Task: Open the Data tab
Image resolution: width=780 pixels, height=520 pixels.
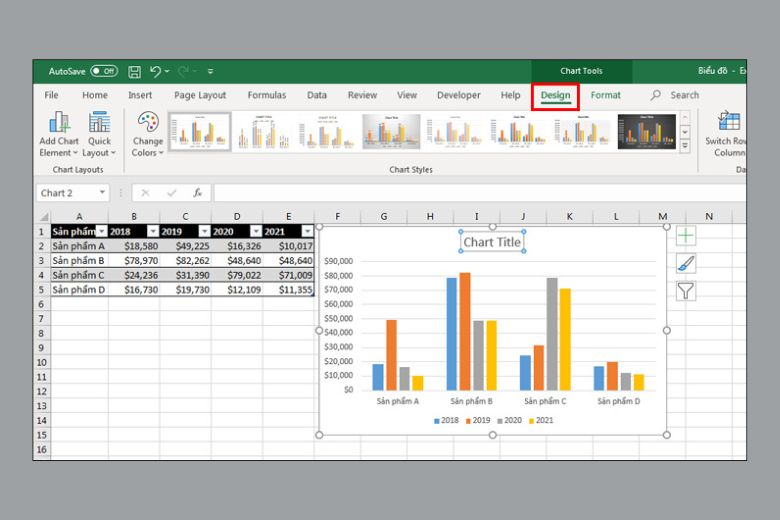Action: click(x=316, y=95)
